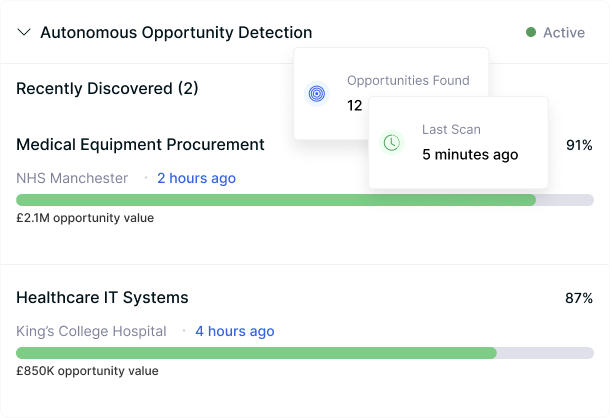Click the Recently Discovered (2) heading
610x418 pixels.
click(x=107, y=88)
